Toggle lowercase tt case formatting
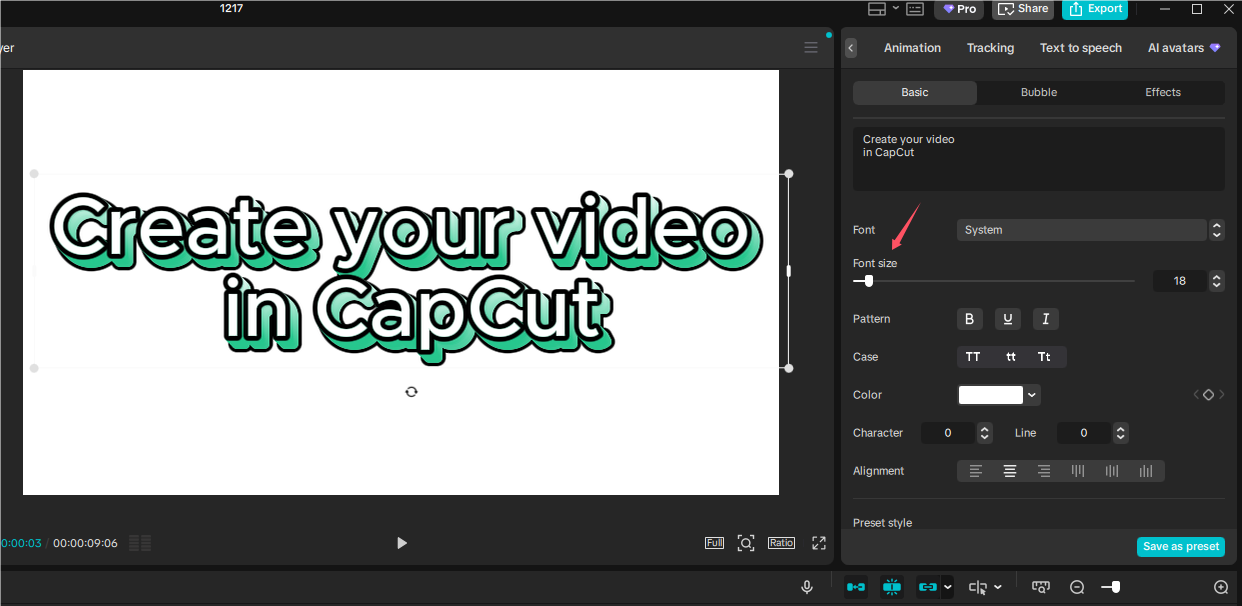This screenshot has height=606, width=1242. coord(1009,356)
